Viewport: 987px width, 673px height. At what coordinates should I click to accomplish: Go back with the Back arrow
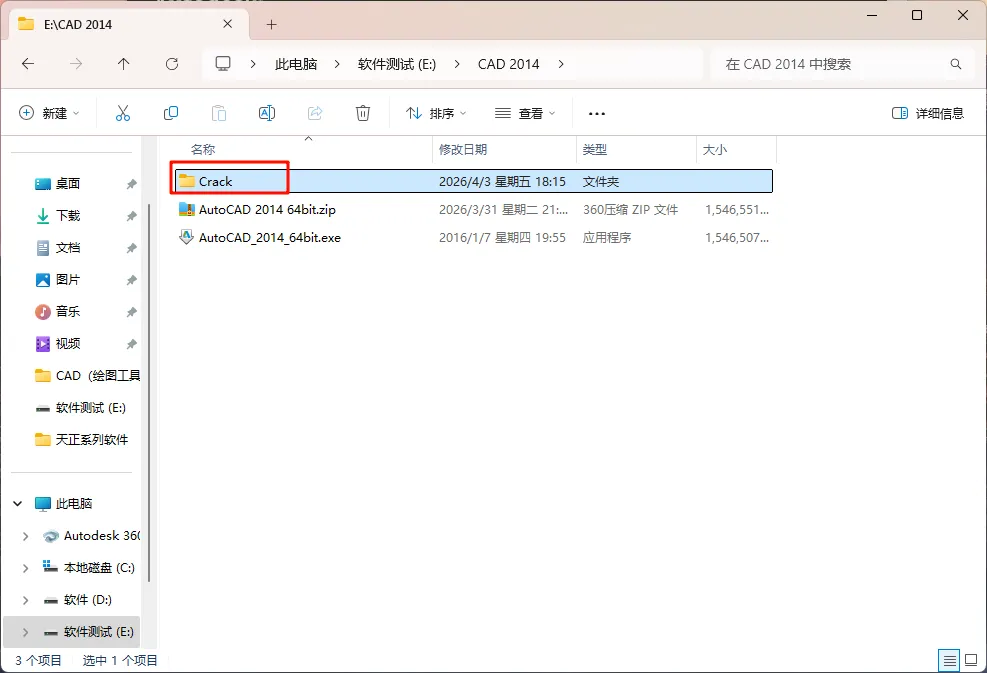(x=28, y=64)
